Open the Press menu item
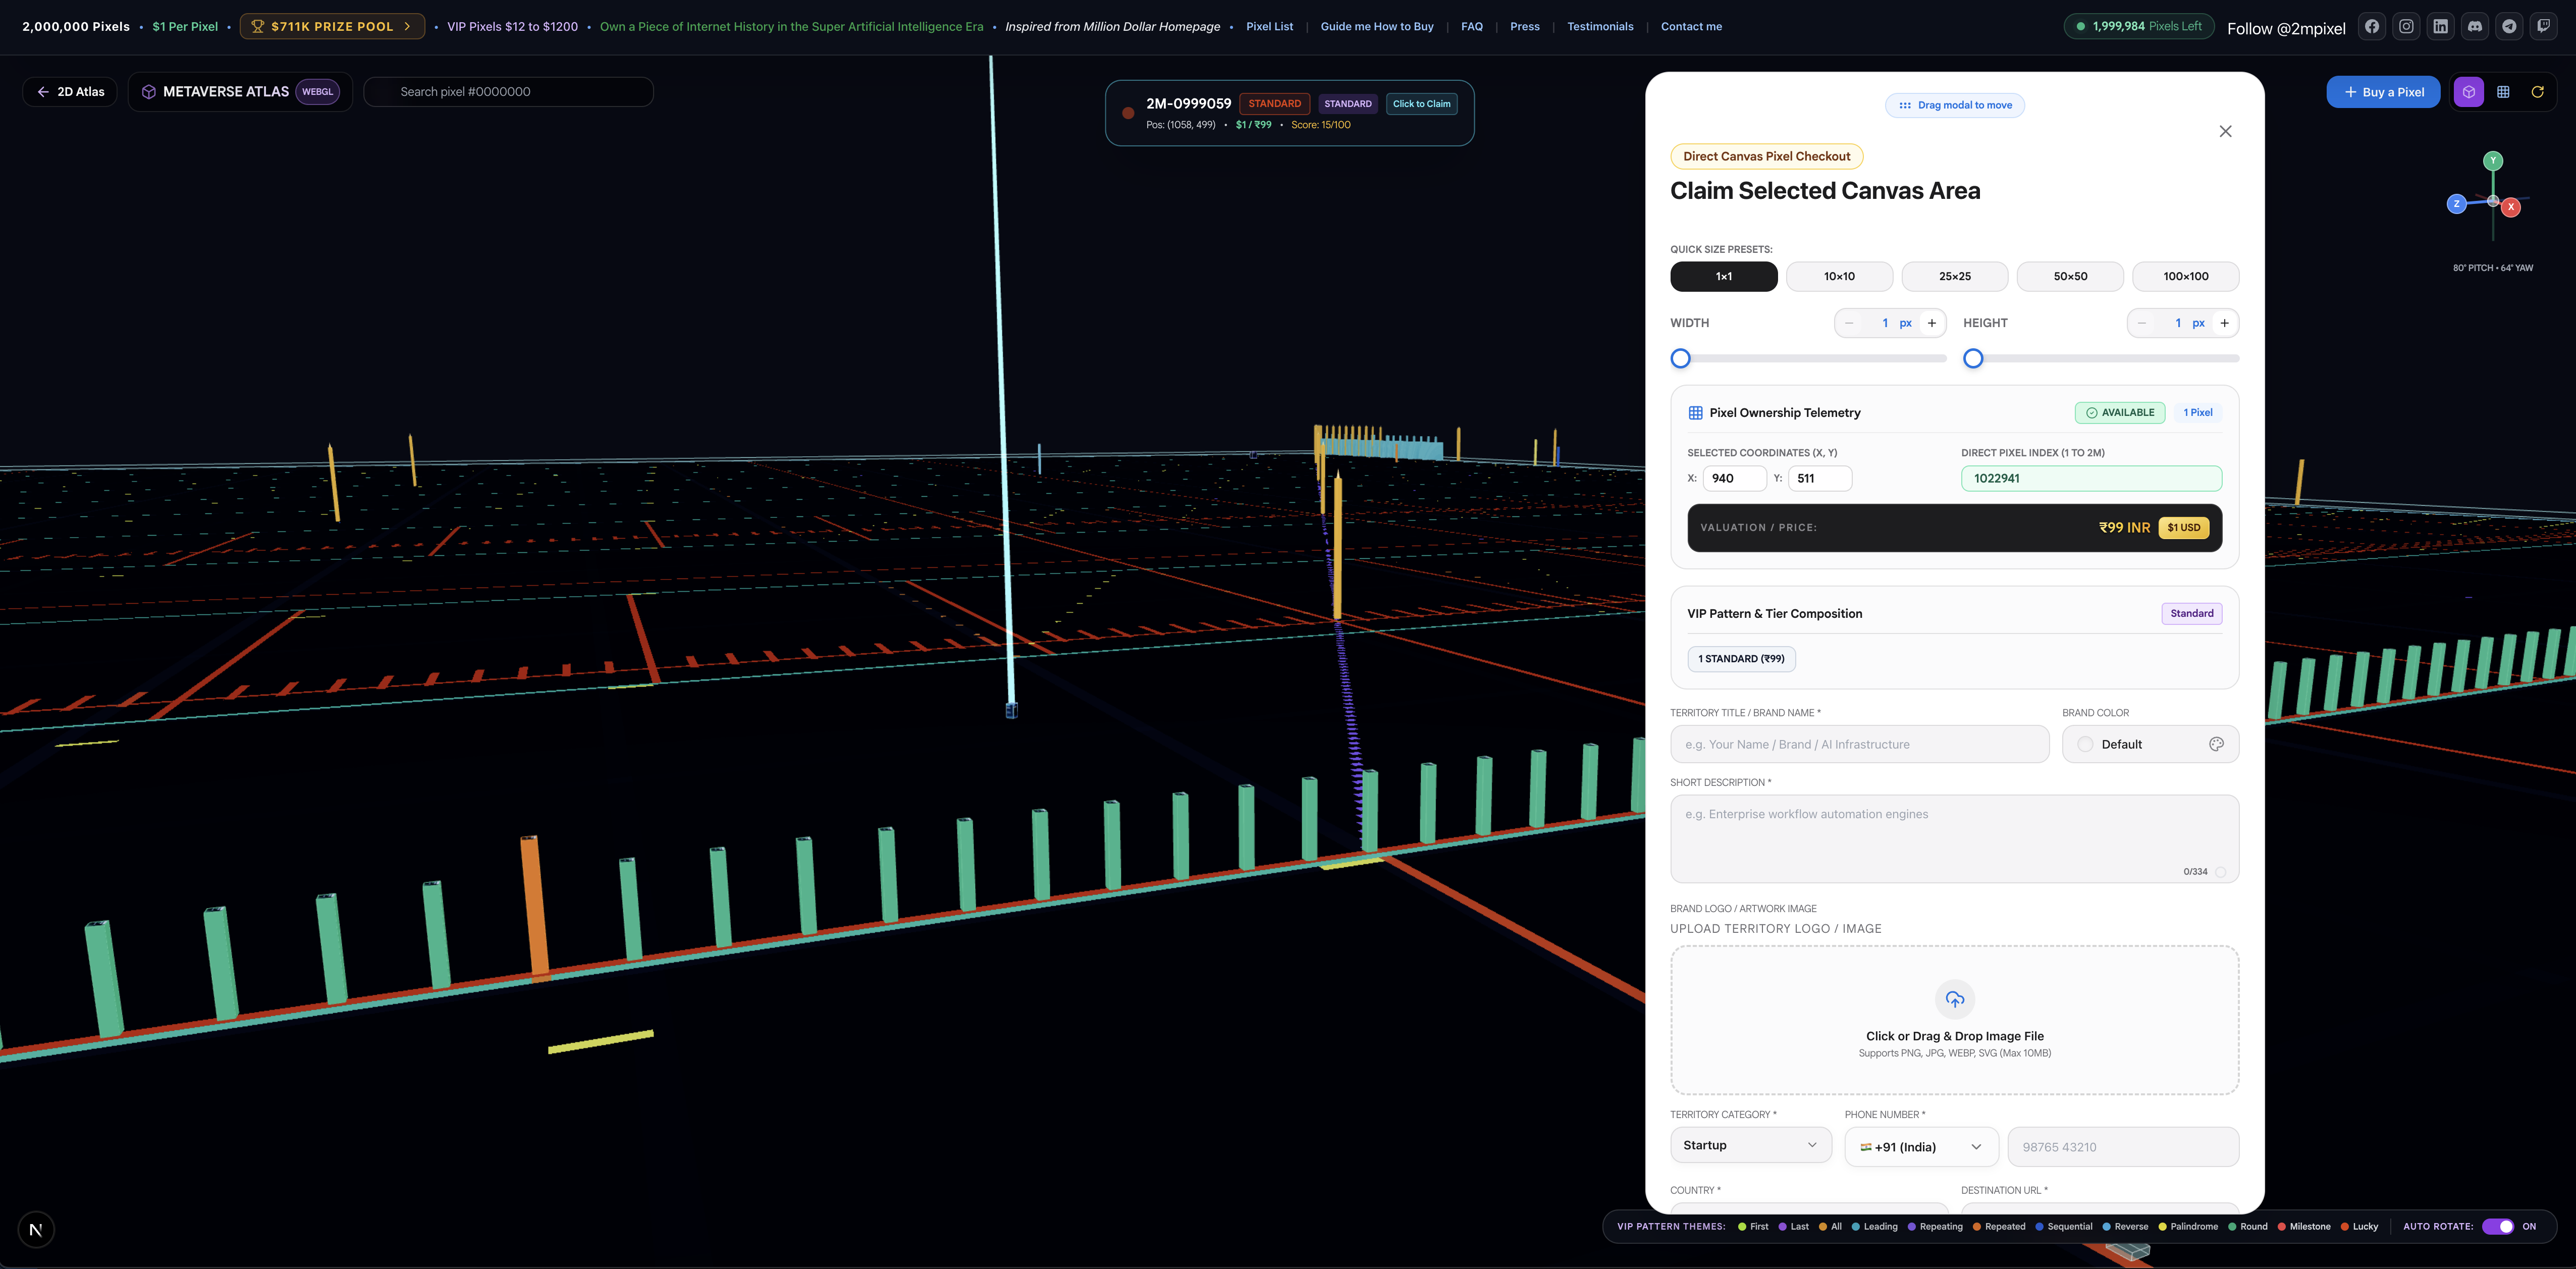The image size is (2576, 1269). point(1524,27)
